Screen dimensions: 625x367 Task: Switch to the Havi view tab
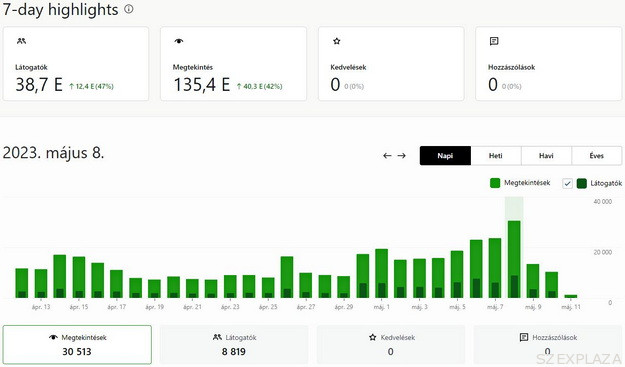point(546,155)
